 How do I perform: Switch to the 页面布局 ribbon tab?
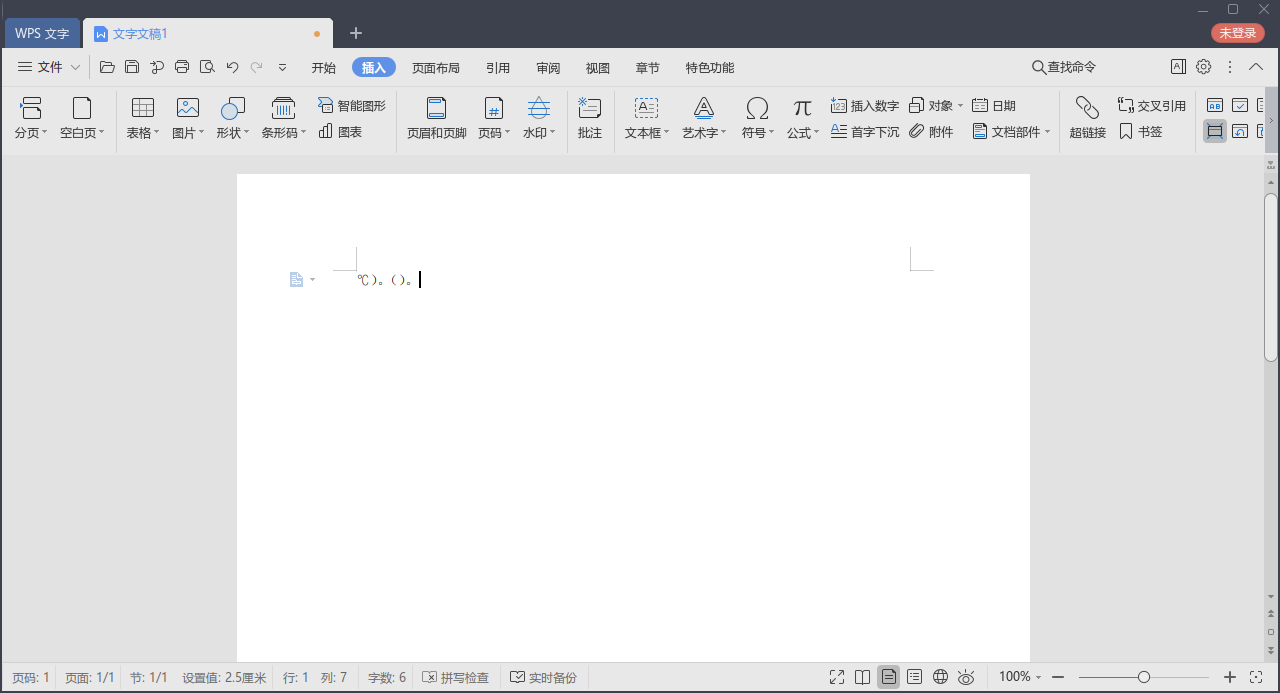(x=436, y=68)
